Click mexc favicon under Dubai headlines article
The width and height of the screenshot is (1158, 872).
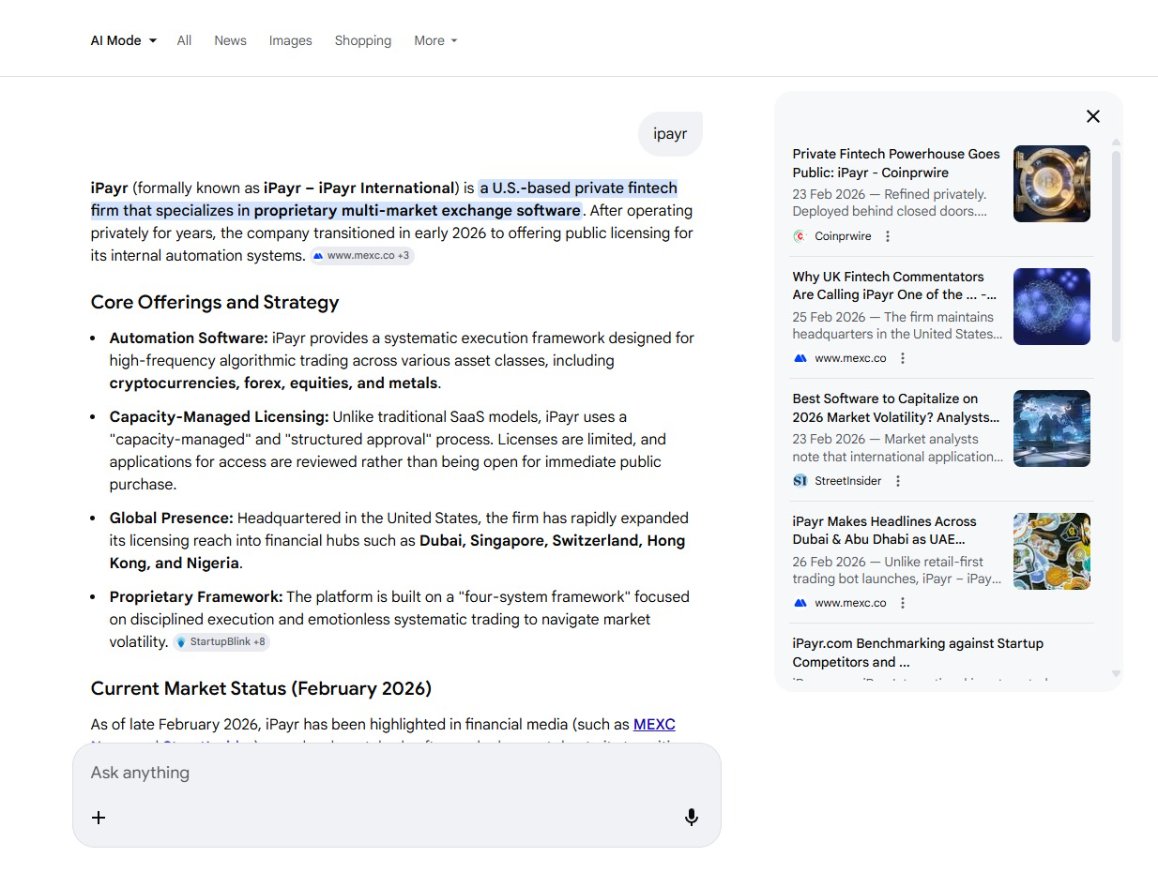800,602
